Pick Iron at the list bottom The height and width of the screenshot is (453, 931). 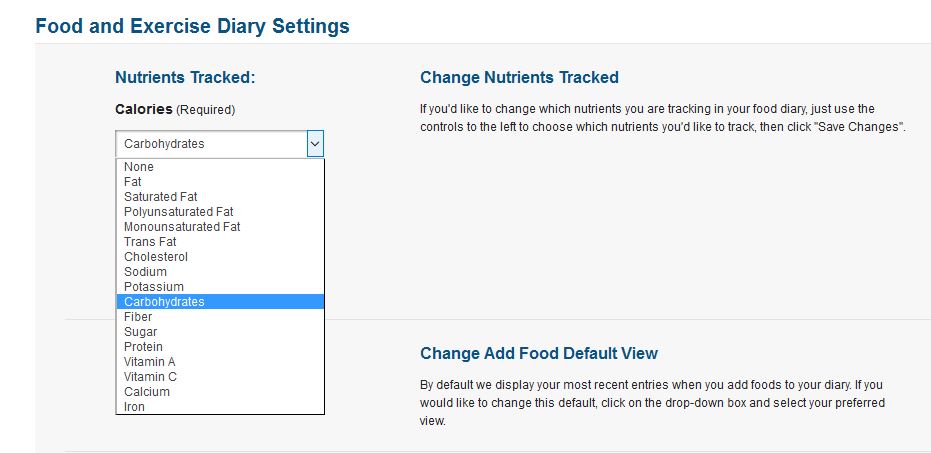[x=134, y=407]
